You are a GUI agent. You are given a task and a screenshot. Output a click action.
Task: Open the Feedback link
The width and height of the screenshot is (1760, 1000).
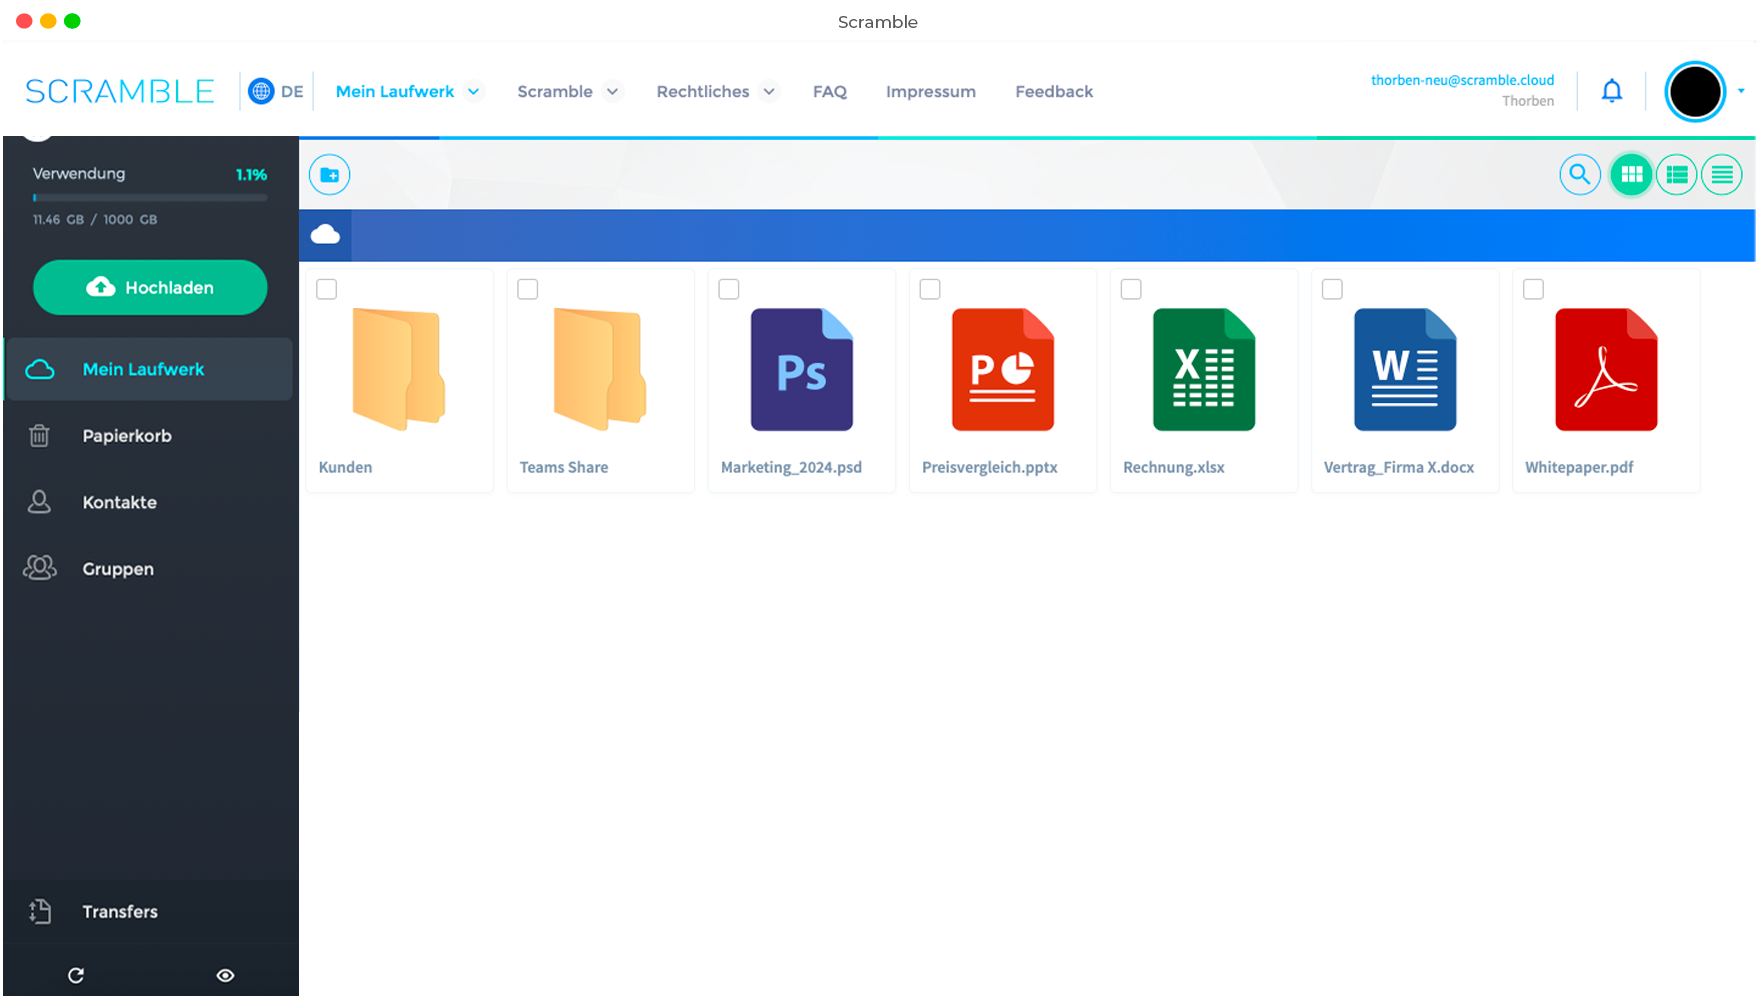pos(1054,91)
